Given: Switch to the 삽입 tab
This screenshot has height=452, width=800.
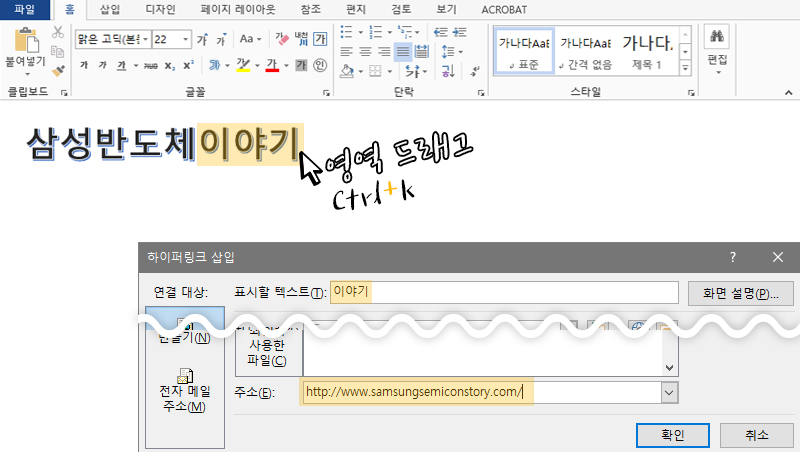Looking at the screenshot, I should coord(110,9).
